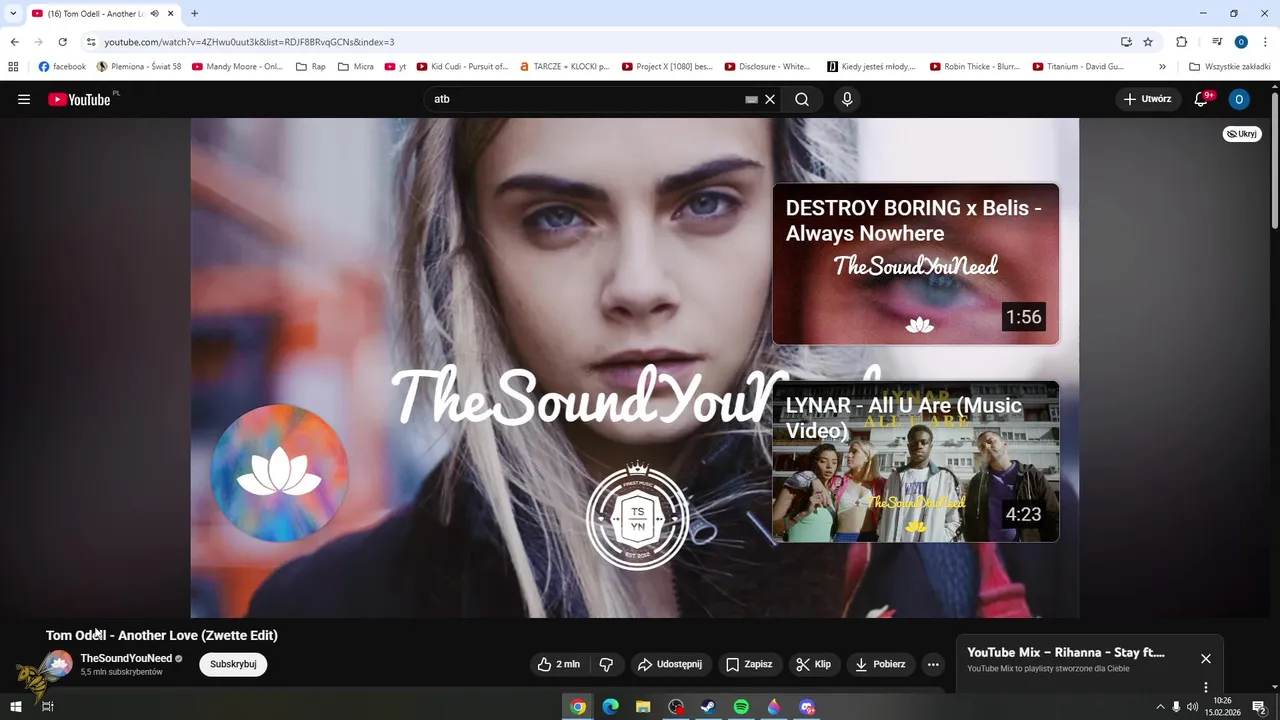Screen dimensions: 1280x720
Task: Open Spotify from the taskbar
Action: (741, 707)
